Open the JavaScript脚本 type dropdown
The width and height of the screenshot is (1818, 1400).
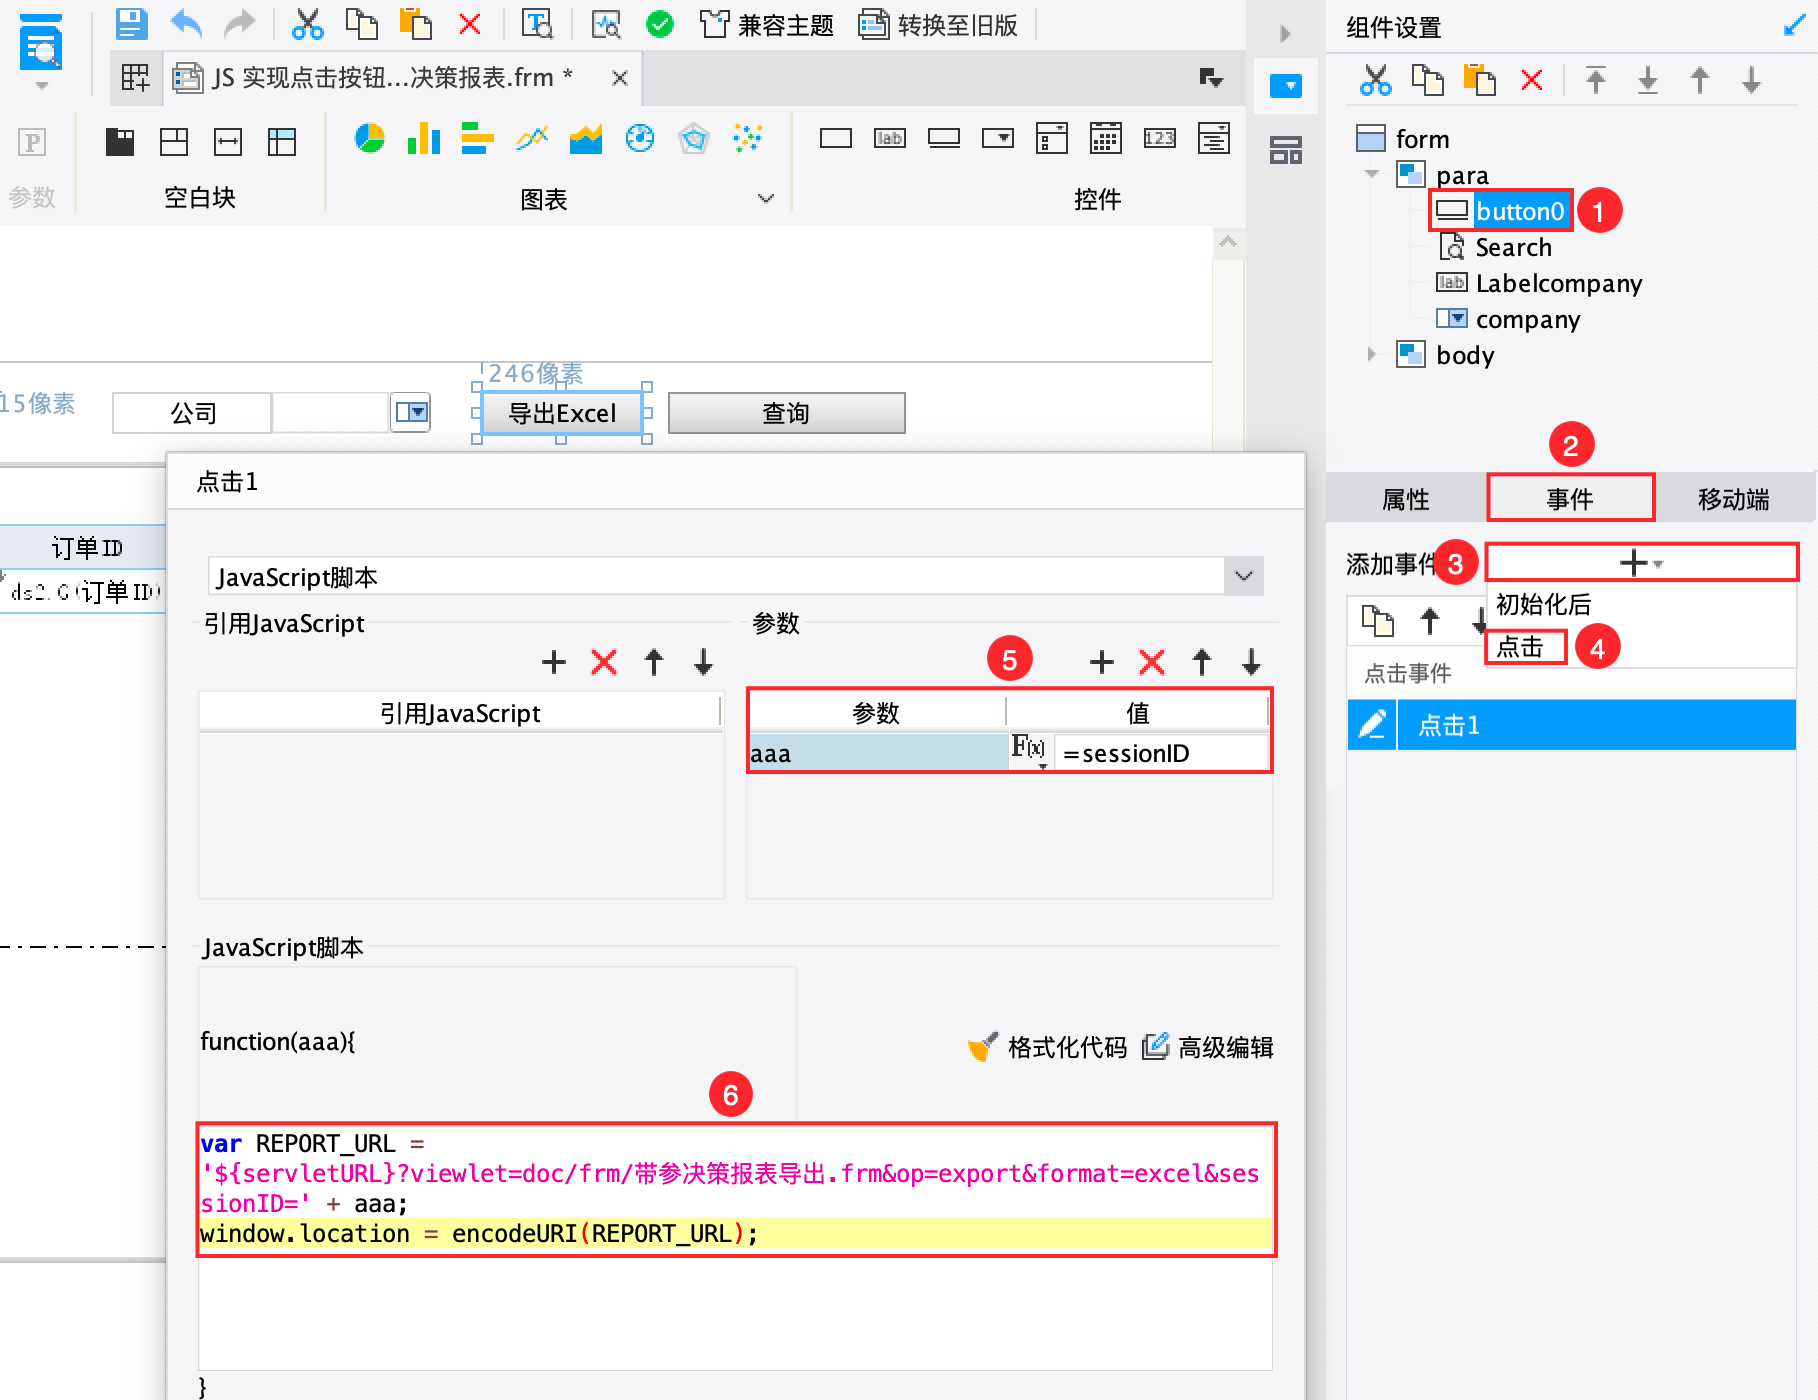1244,576
